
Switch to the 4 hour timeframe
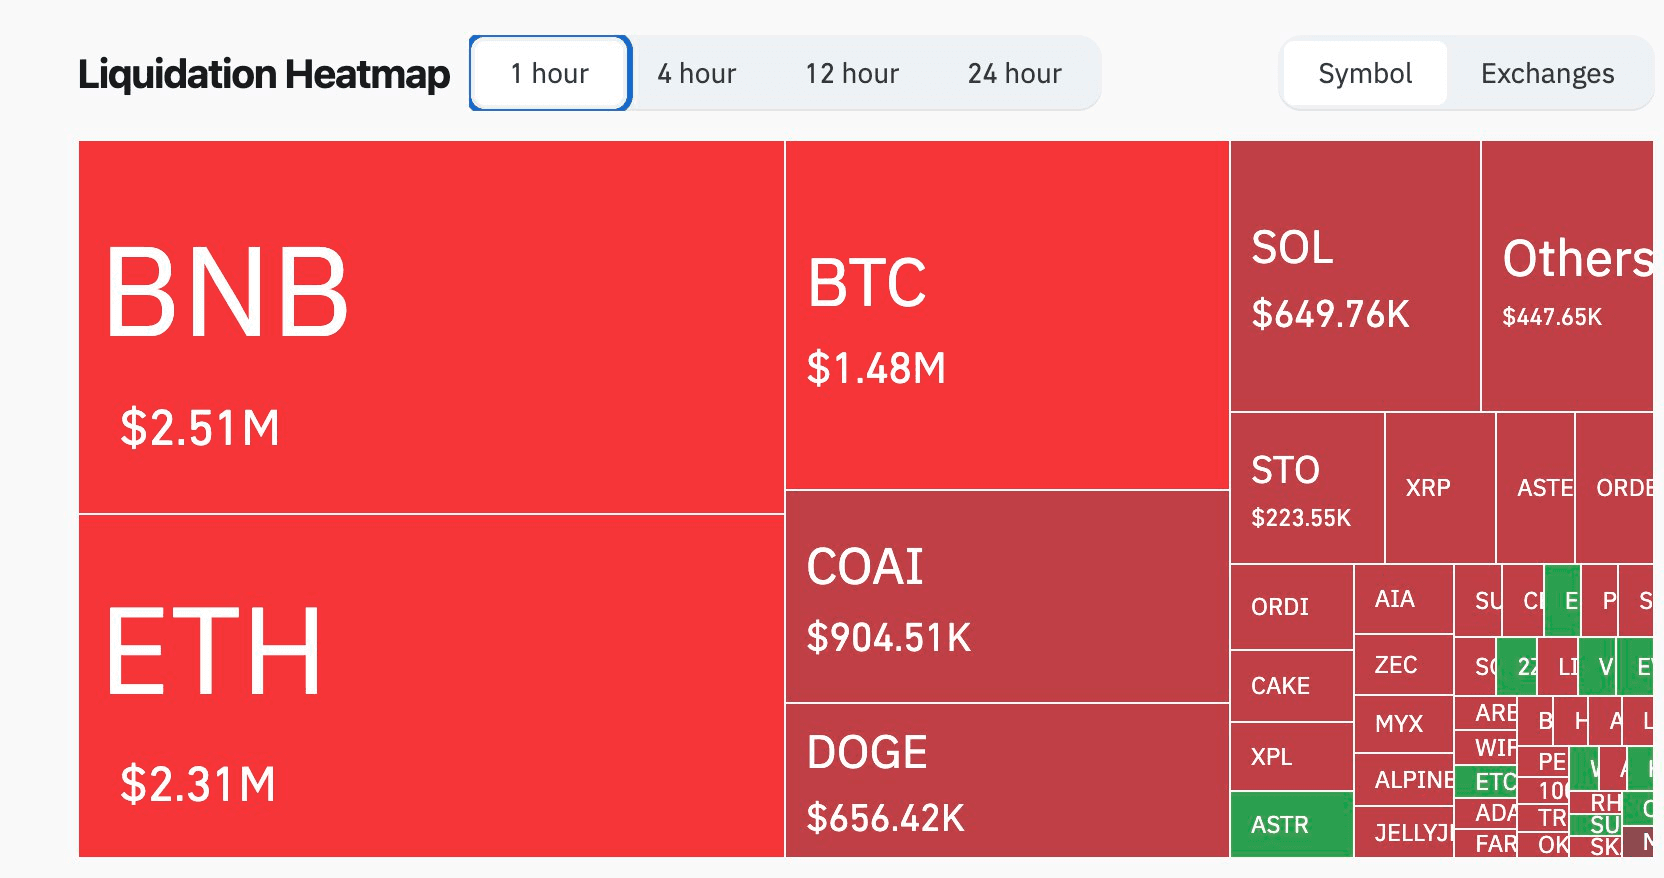(697, 74)
